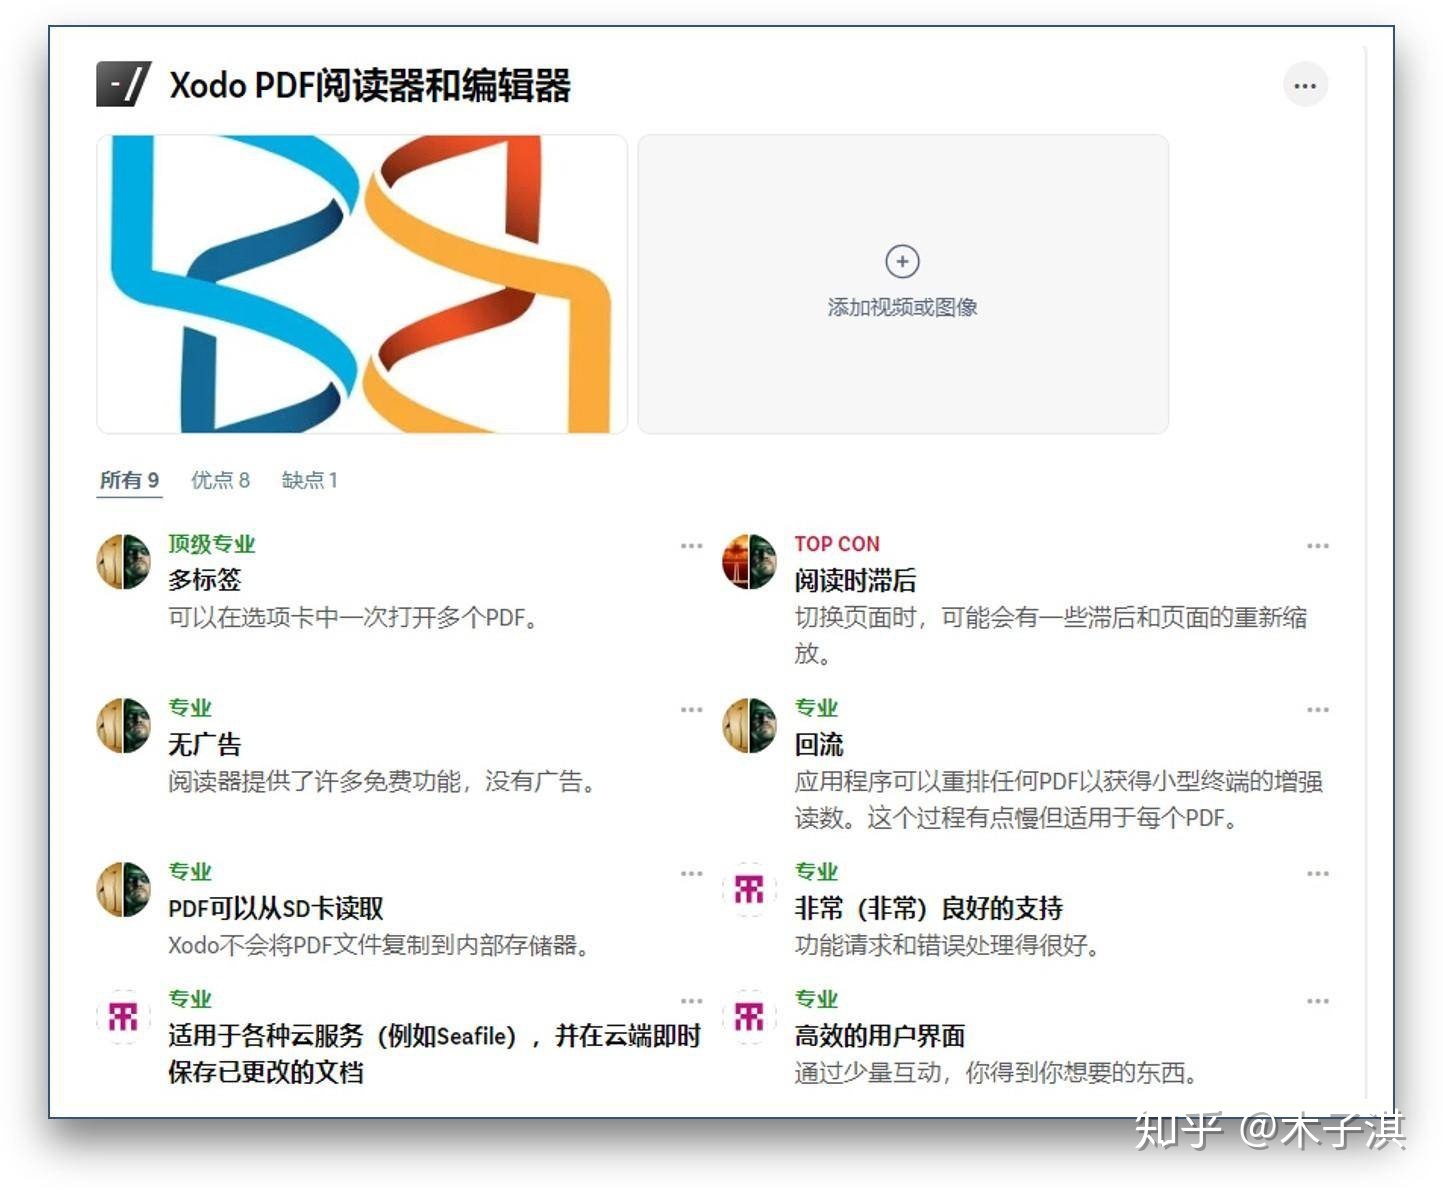Switch to the 所有 9 tab
The image size is (1443, 1190).
pyautogui.click(x=129, y=481)
